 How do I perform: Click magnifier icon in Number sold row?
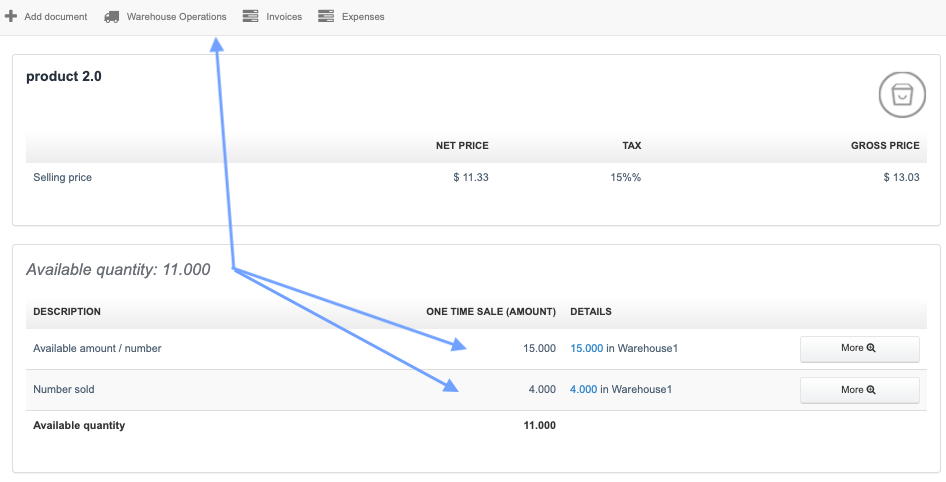[871, 390]
